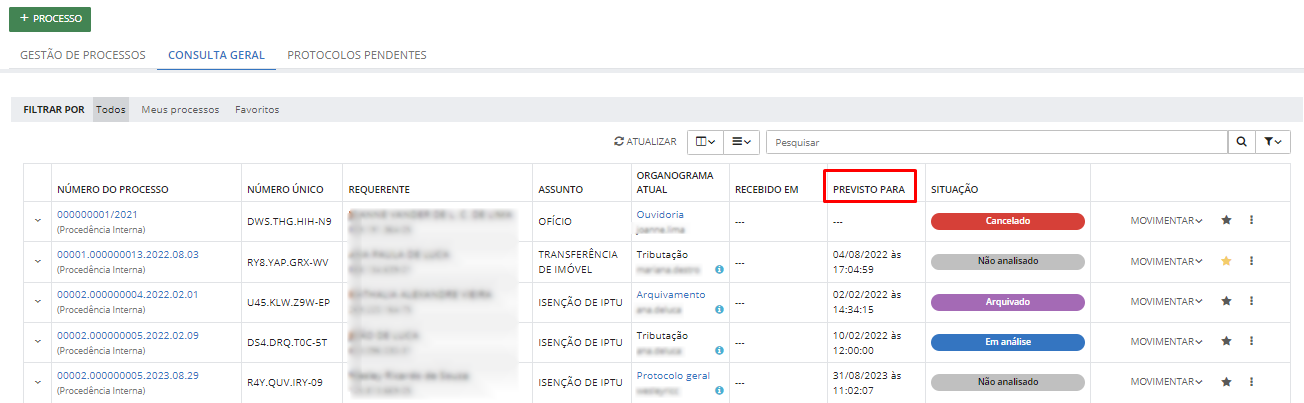
Task: Open more options menu for 00002.000000005.2022.02.09
Action: (1251, 340)
